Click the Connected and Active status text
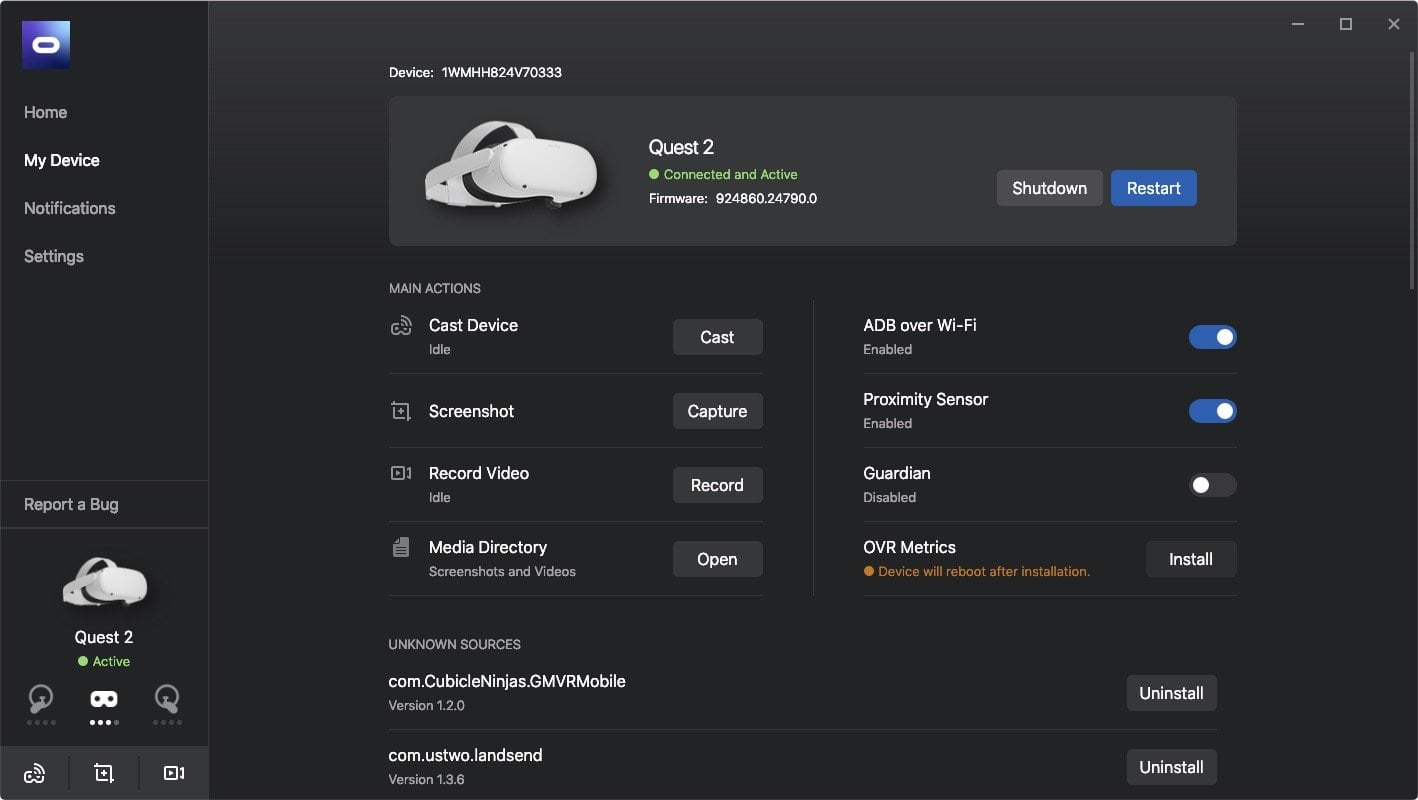The height and width of the screenshot is (800, 1418). point(731,174)
